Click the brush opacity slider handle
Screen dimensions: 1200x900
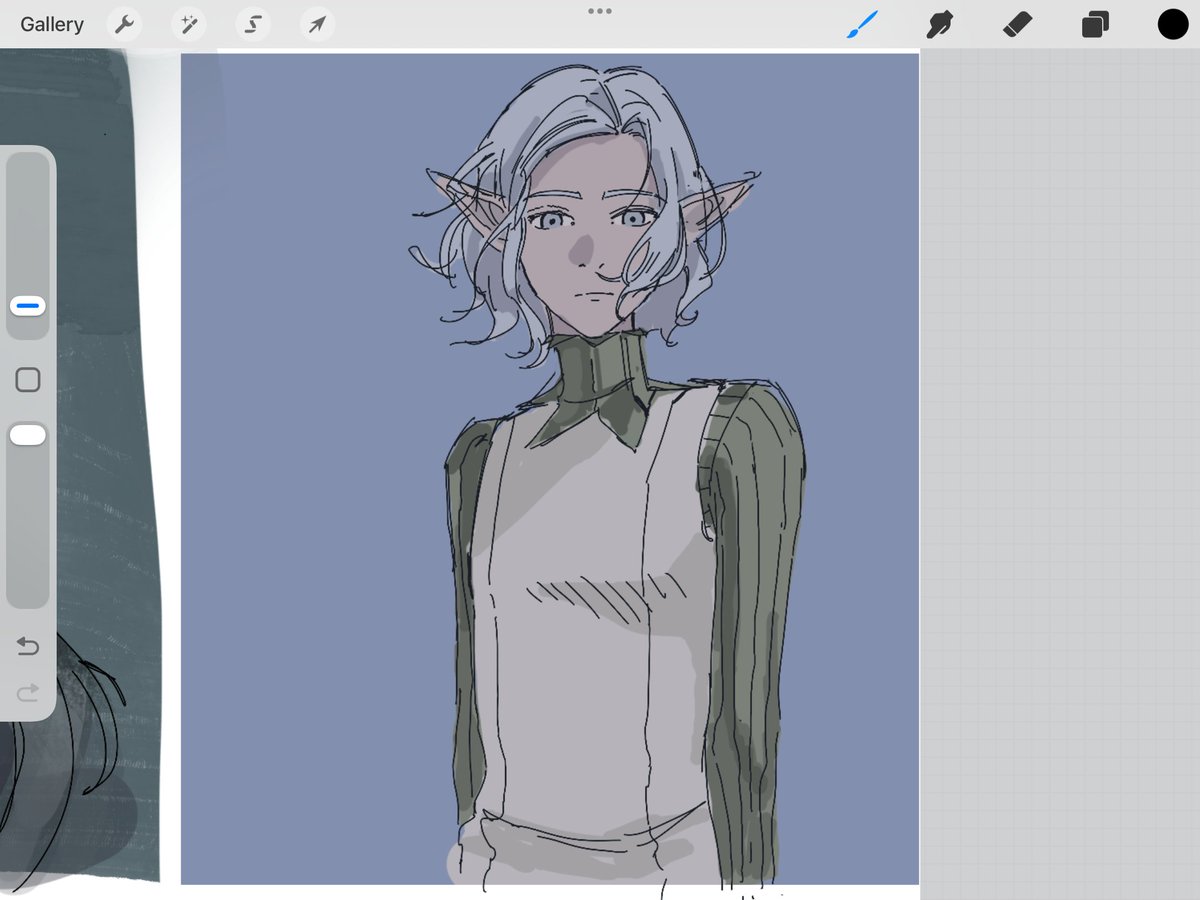[x=28, y=434]
